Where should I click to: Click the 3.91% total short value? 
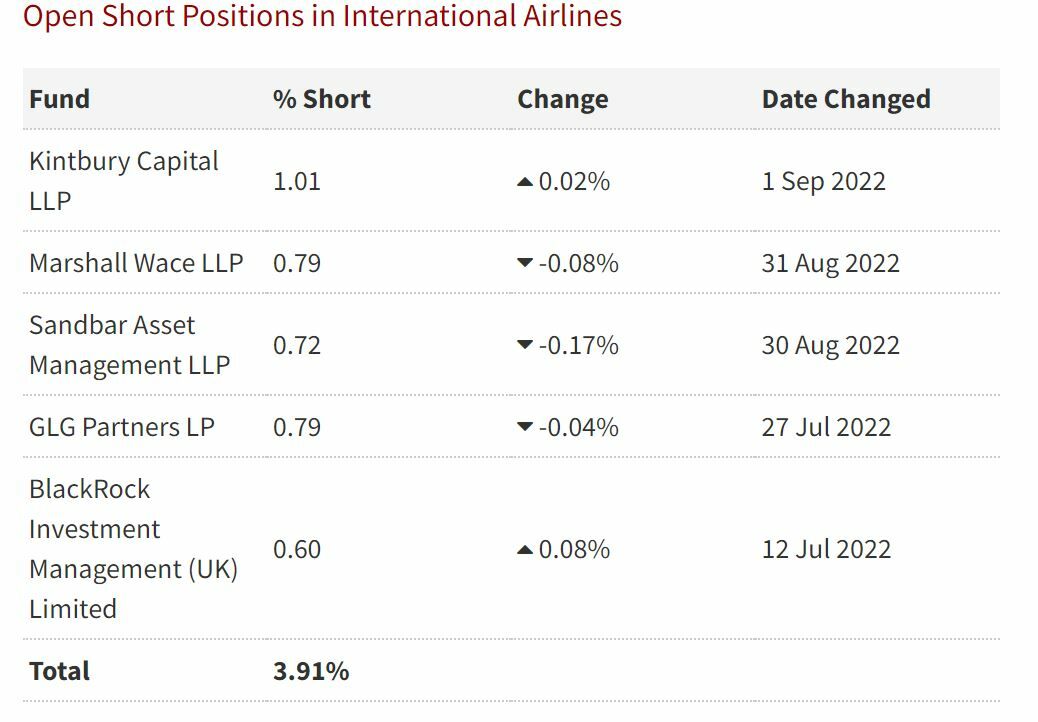(311, 671)
